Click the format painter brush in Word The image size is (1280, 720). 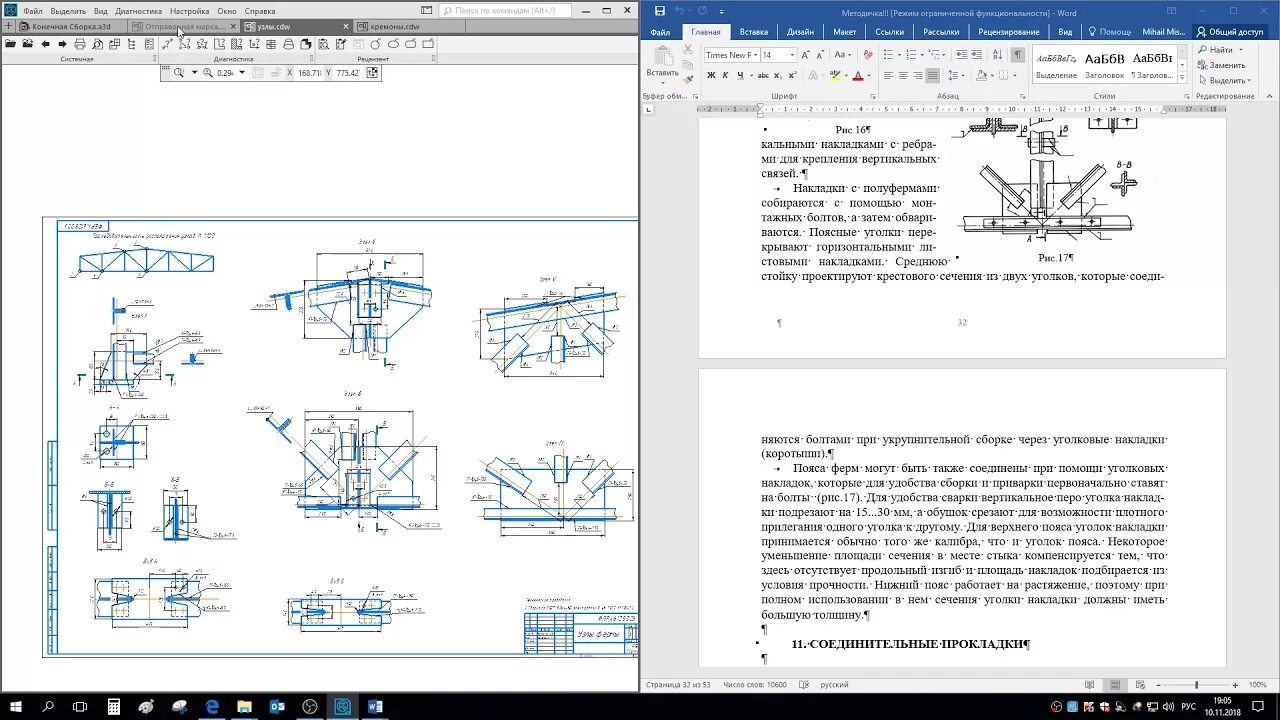pyautogui.click(x=687, y=79)
